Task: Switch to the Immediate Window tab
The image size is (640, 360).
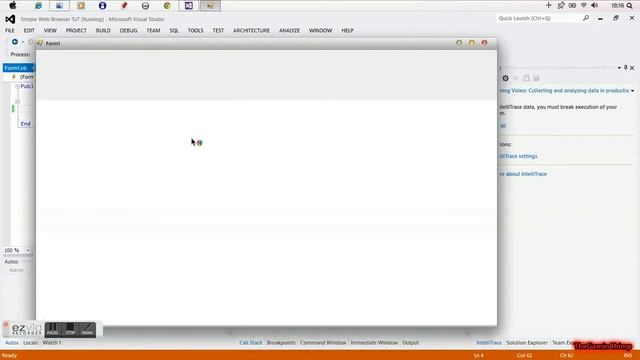Action: [374, 343]
